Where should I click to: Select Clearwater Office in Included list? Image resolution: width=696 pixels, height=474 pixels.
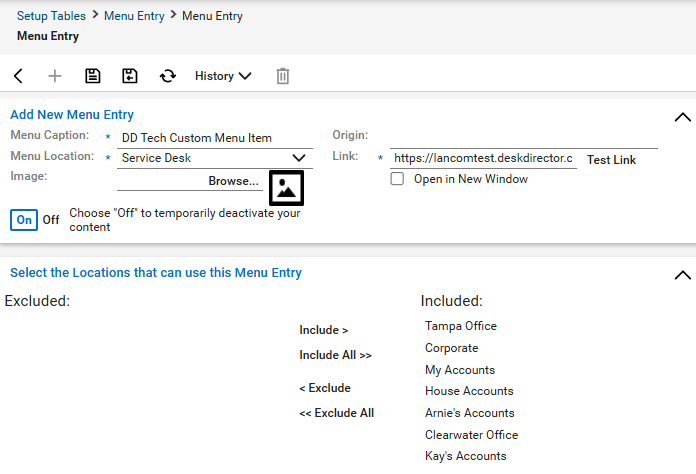coord(471,435)
